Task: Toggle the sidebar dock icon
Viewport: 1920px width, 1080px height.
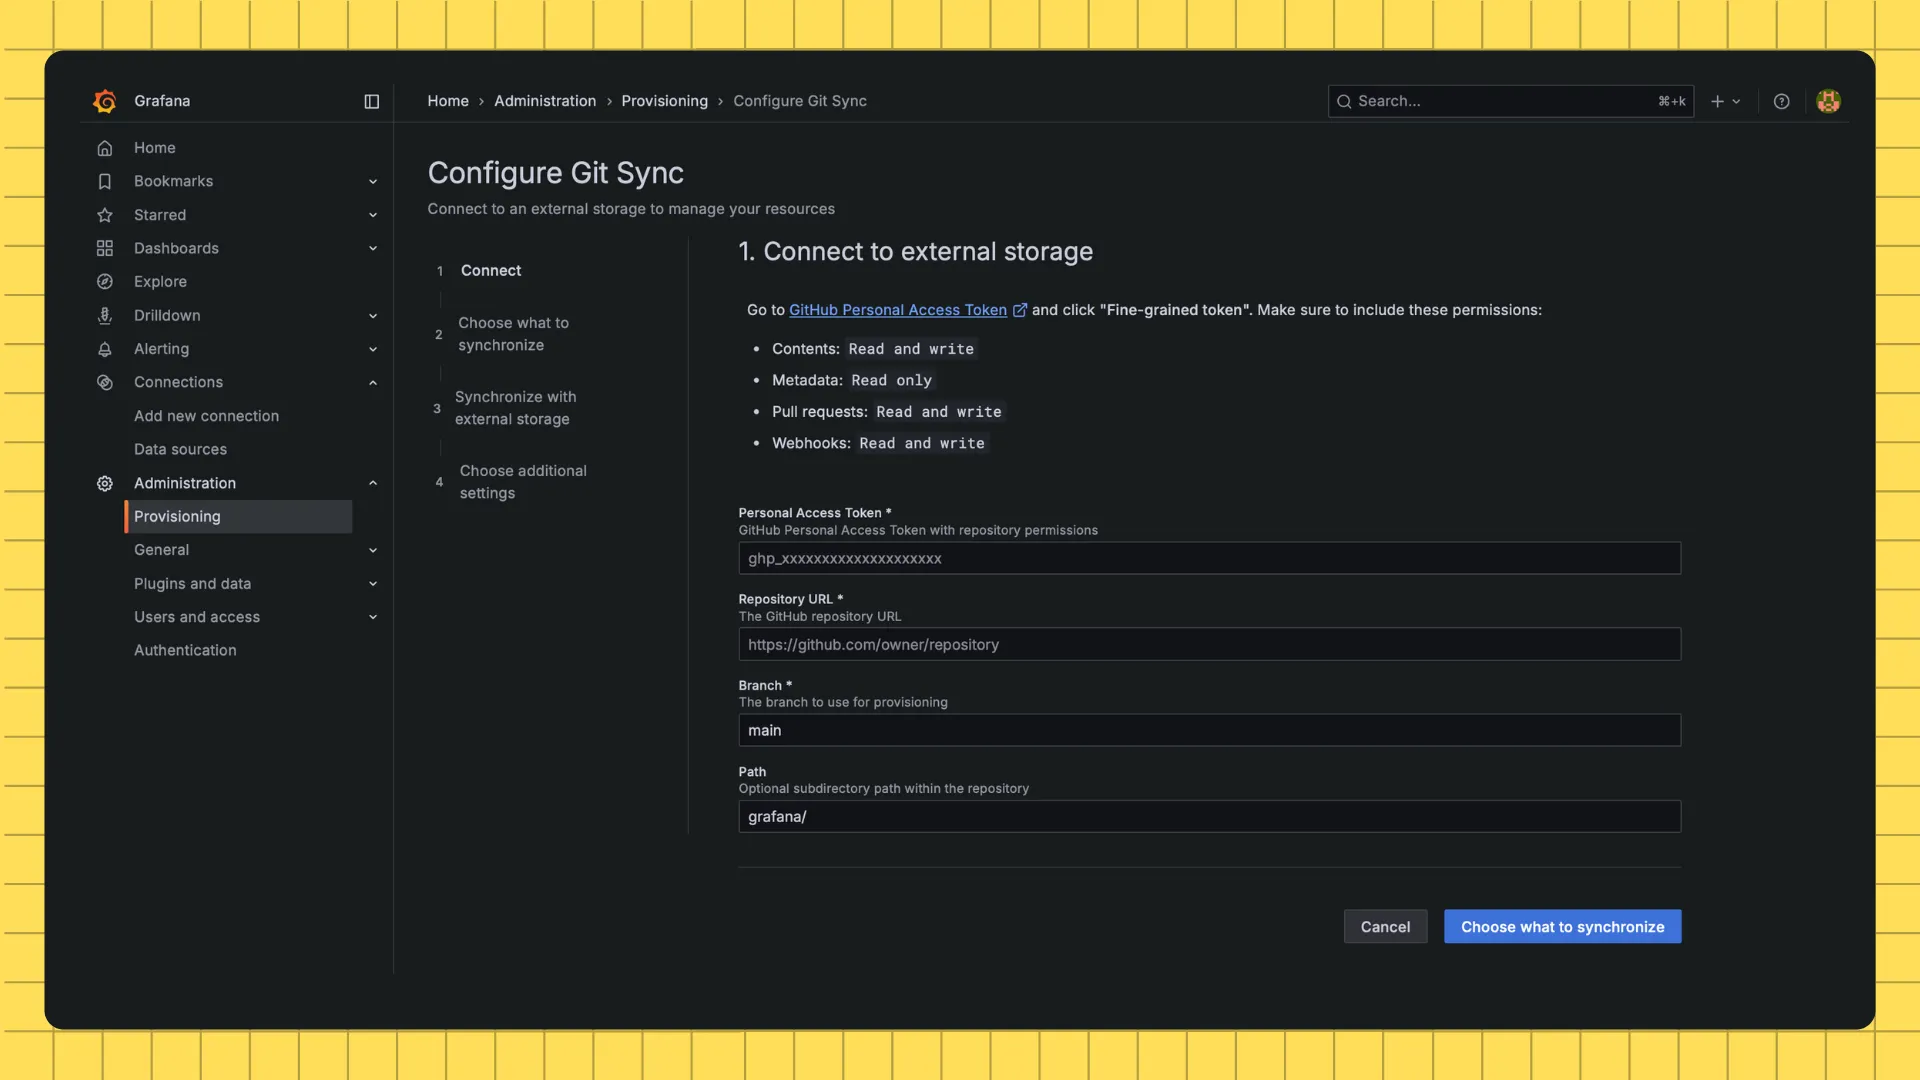Action: pos(371,101)
